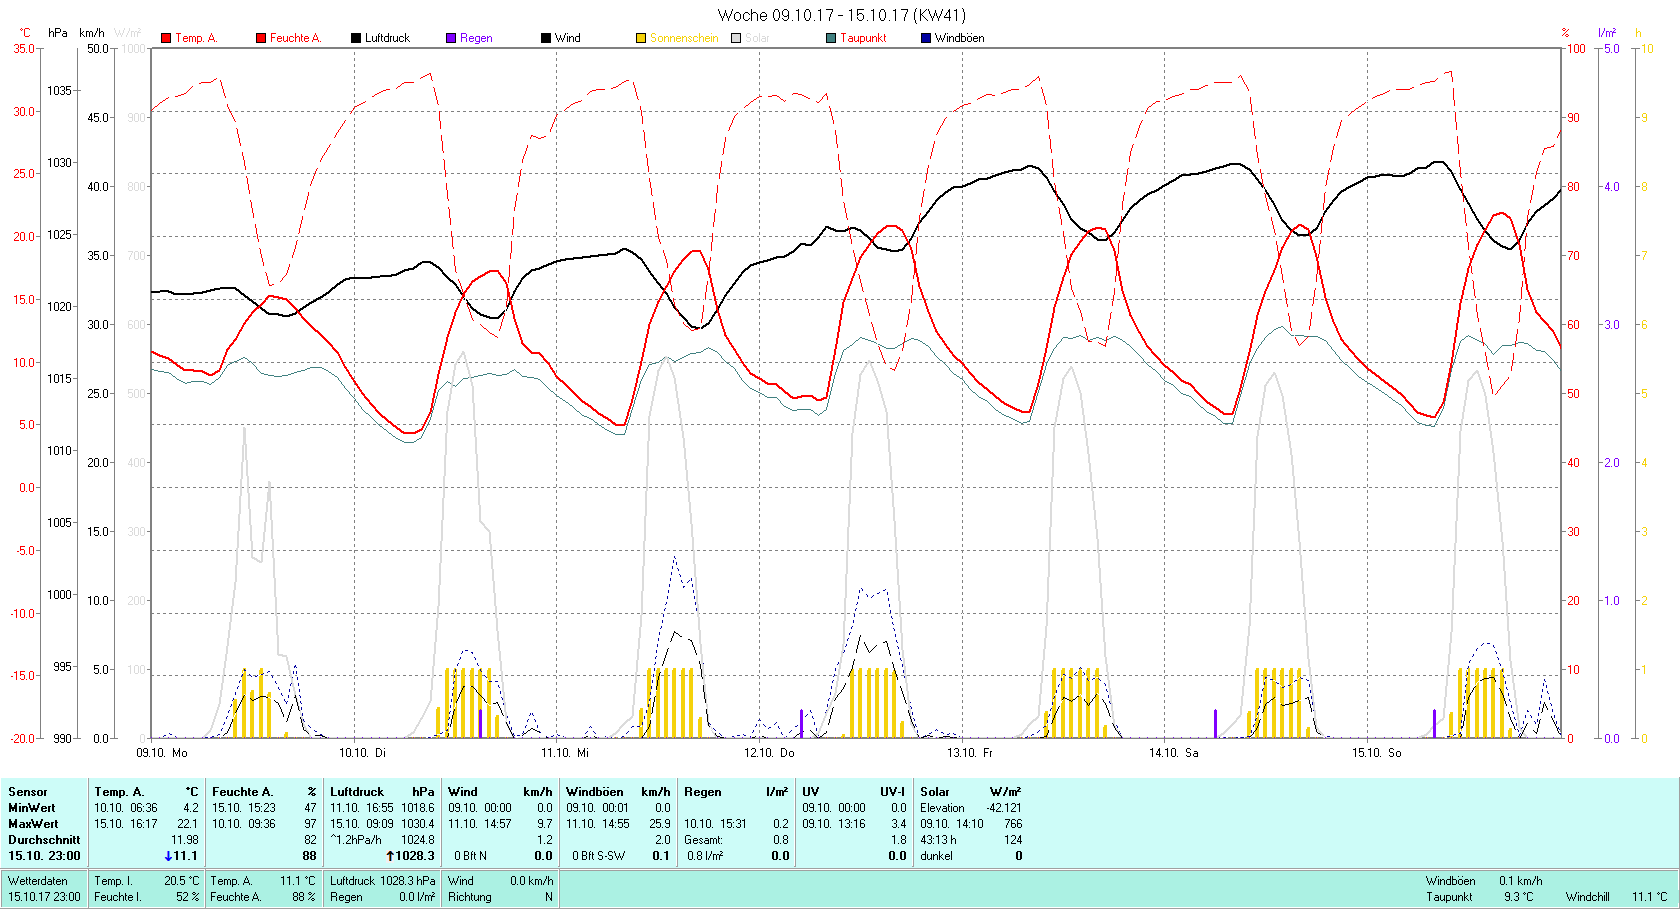Click the Regen column header in table
The width and height of the screenshot is (1680, 909).
pos(703,791)
